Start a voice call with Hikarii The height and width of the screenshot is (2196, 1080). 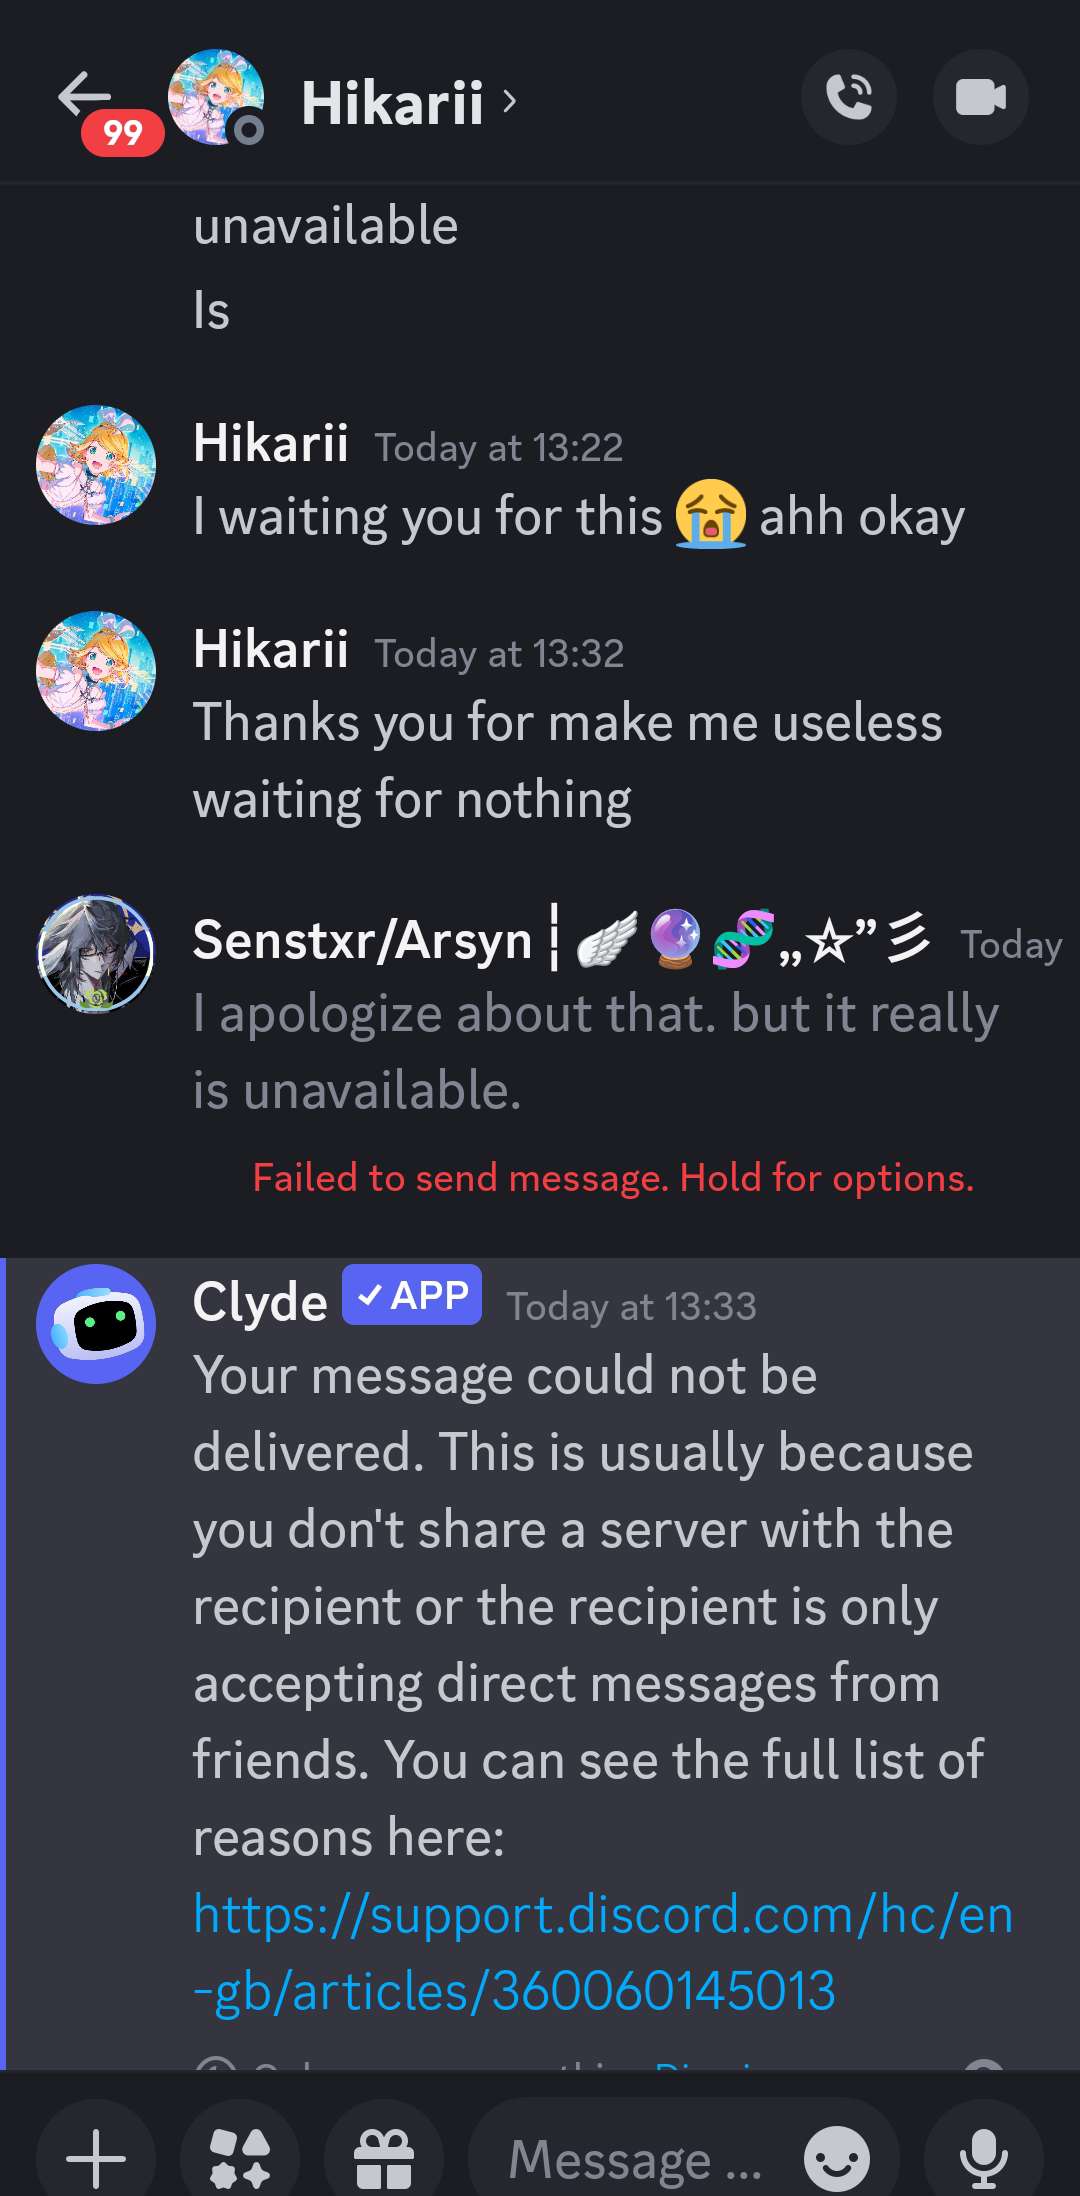coord(849,97)
